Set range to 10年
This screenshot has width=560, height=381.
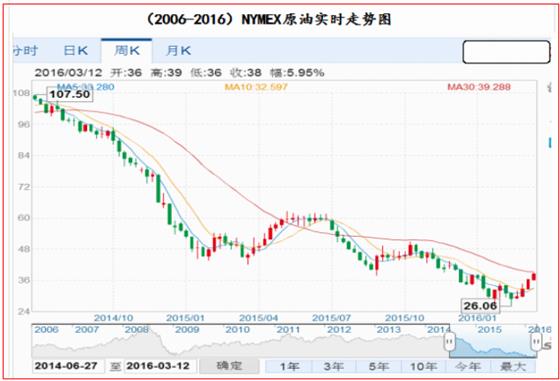point(424,366)
